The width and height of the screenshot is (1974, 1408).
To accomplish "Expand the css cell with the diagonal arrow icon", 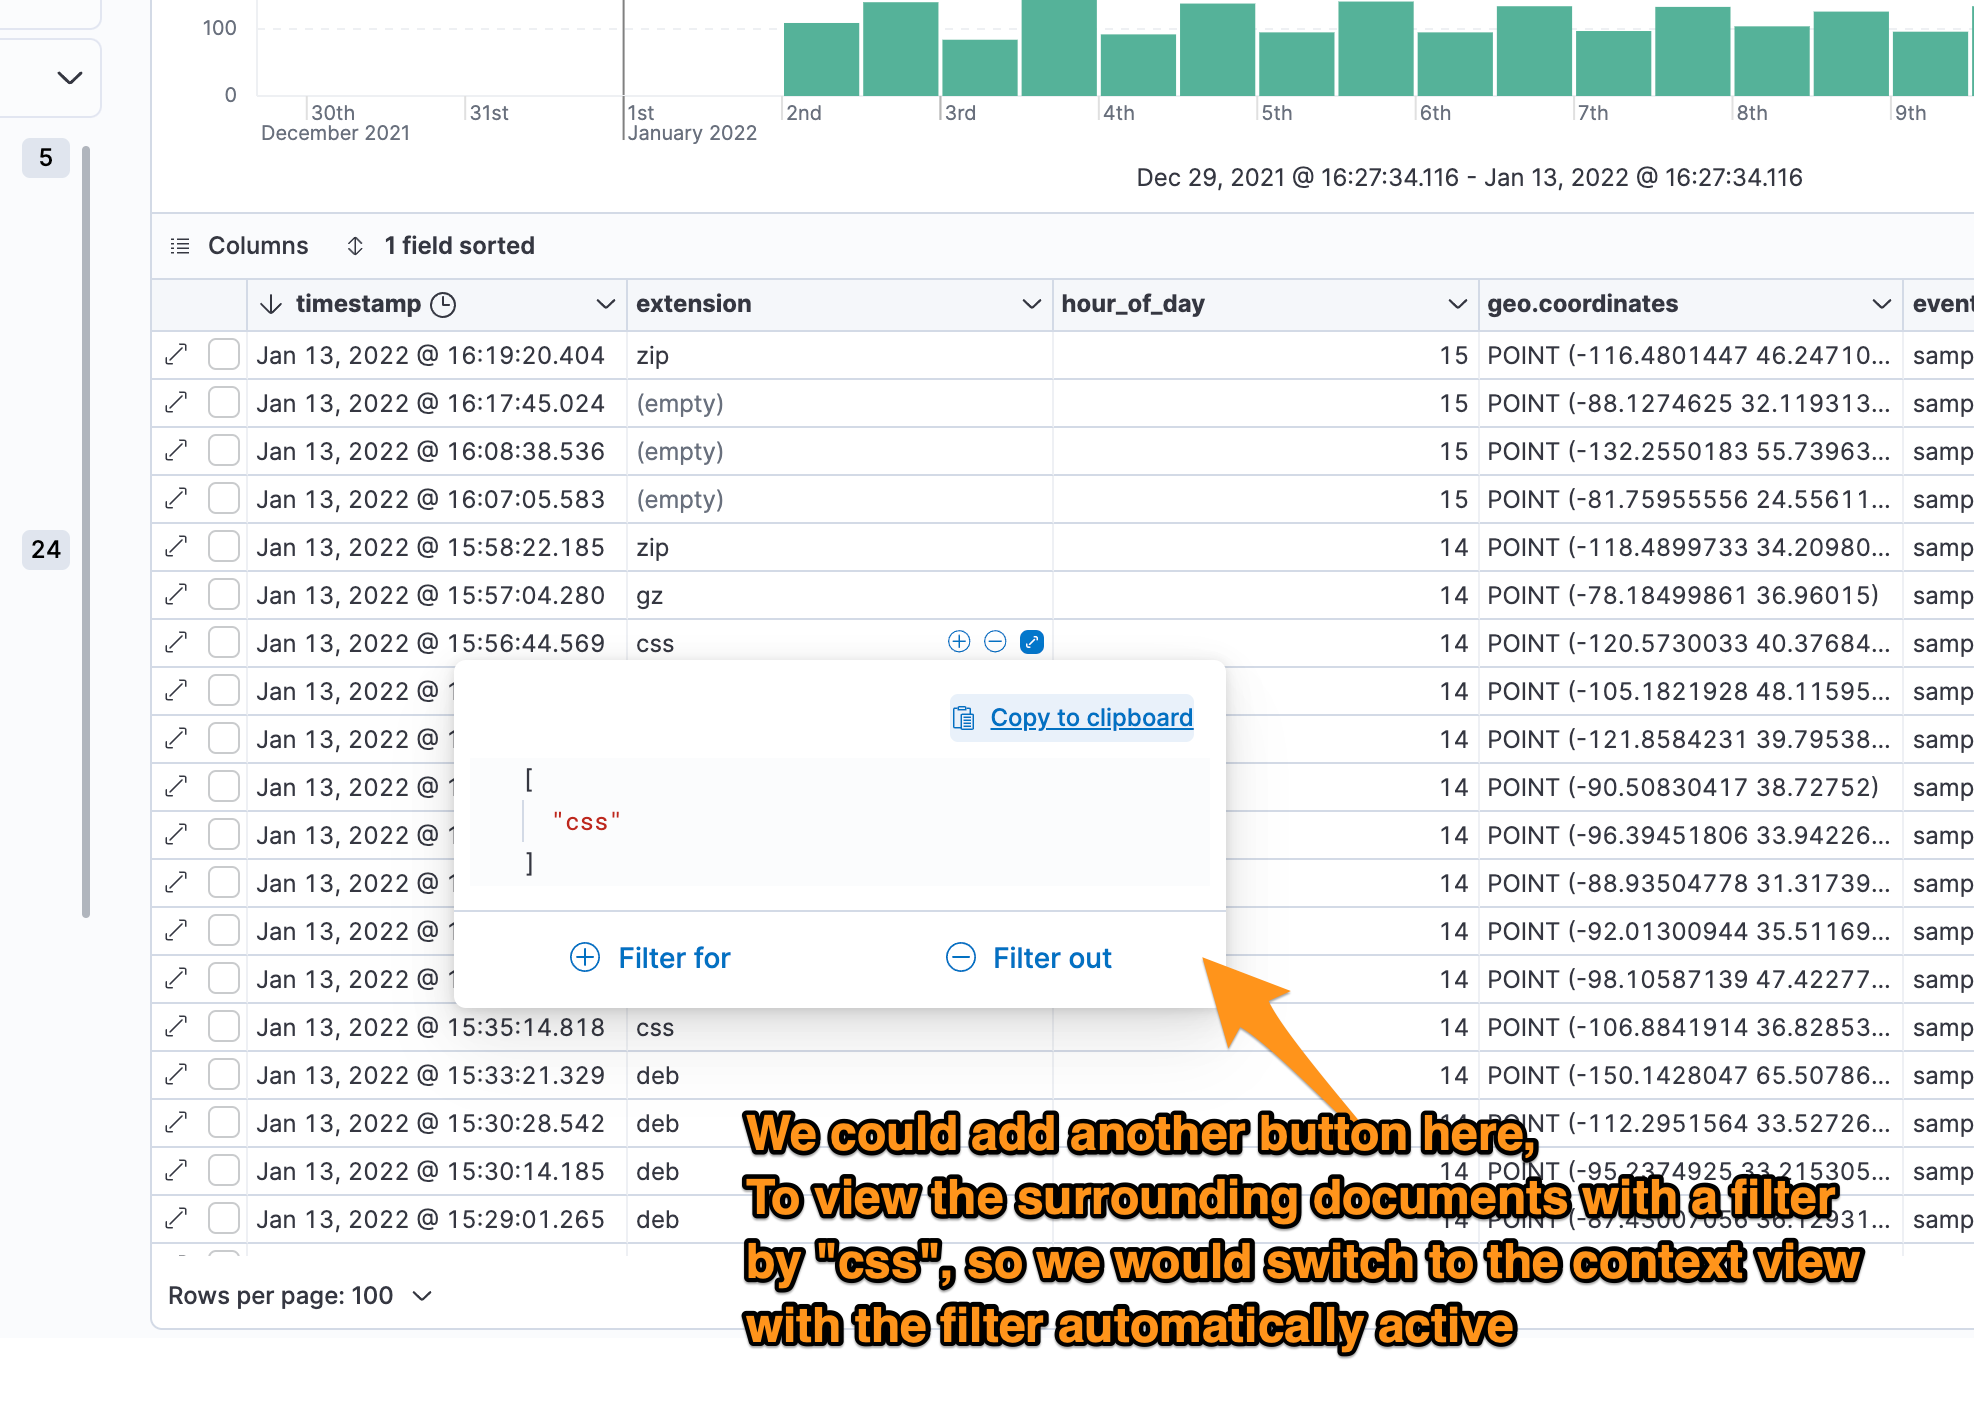I will pos(1031,642).
